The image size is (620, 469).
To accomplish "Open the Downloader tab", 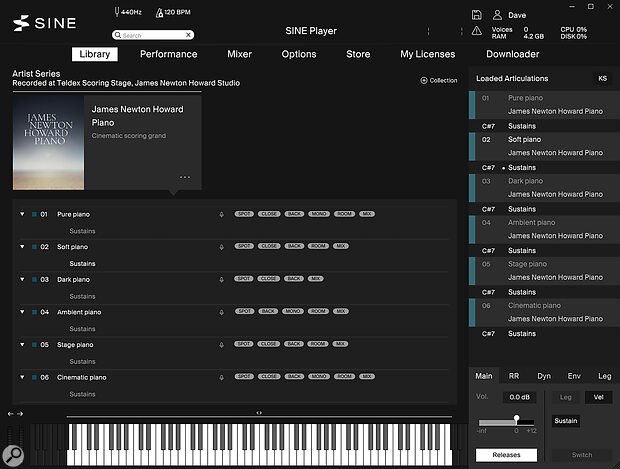I will [x=512, y=54].
